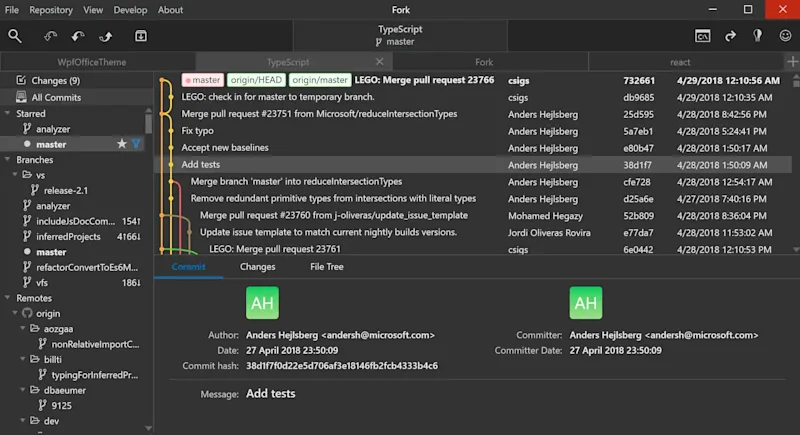The width and height of the screenshot is (800, 435).
Task: Click the author AH avatar
Action: (x=262, y=303)
